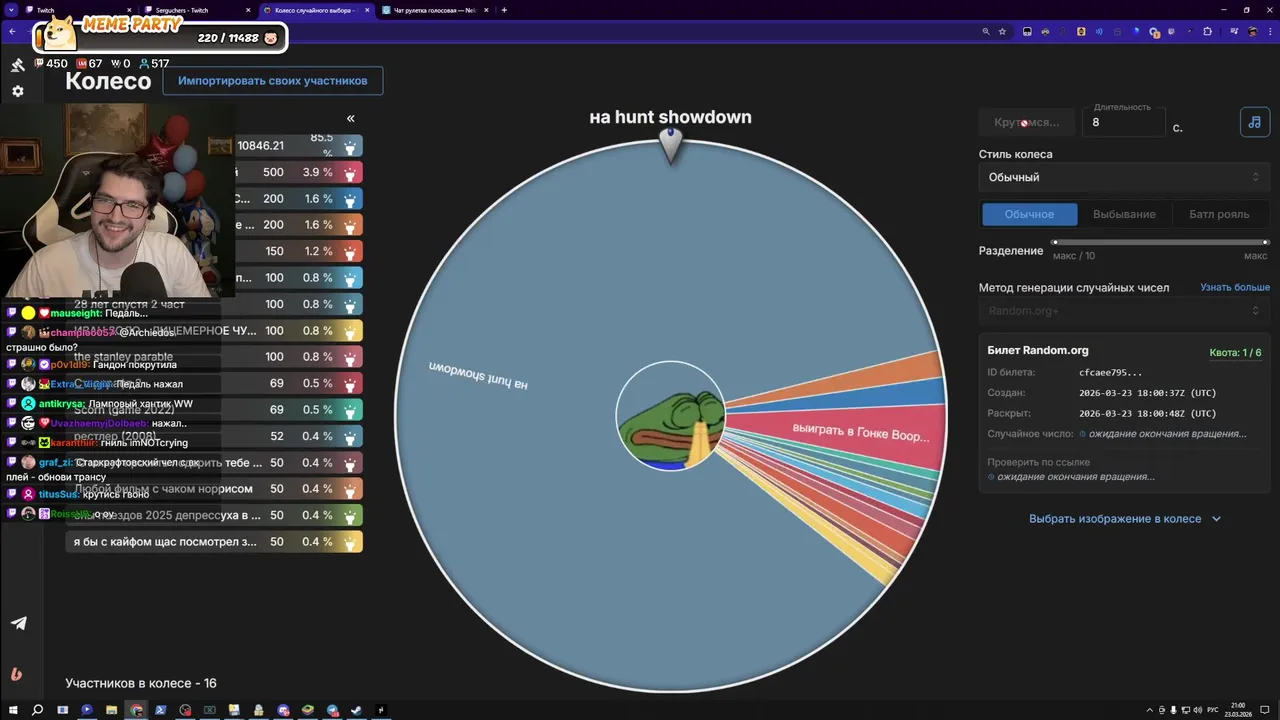Open a new browser tab
The width and height of the screenshot is (1280, 720).
[504, 10]
